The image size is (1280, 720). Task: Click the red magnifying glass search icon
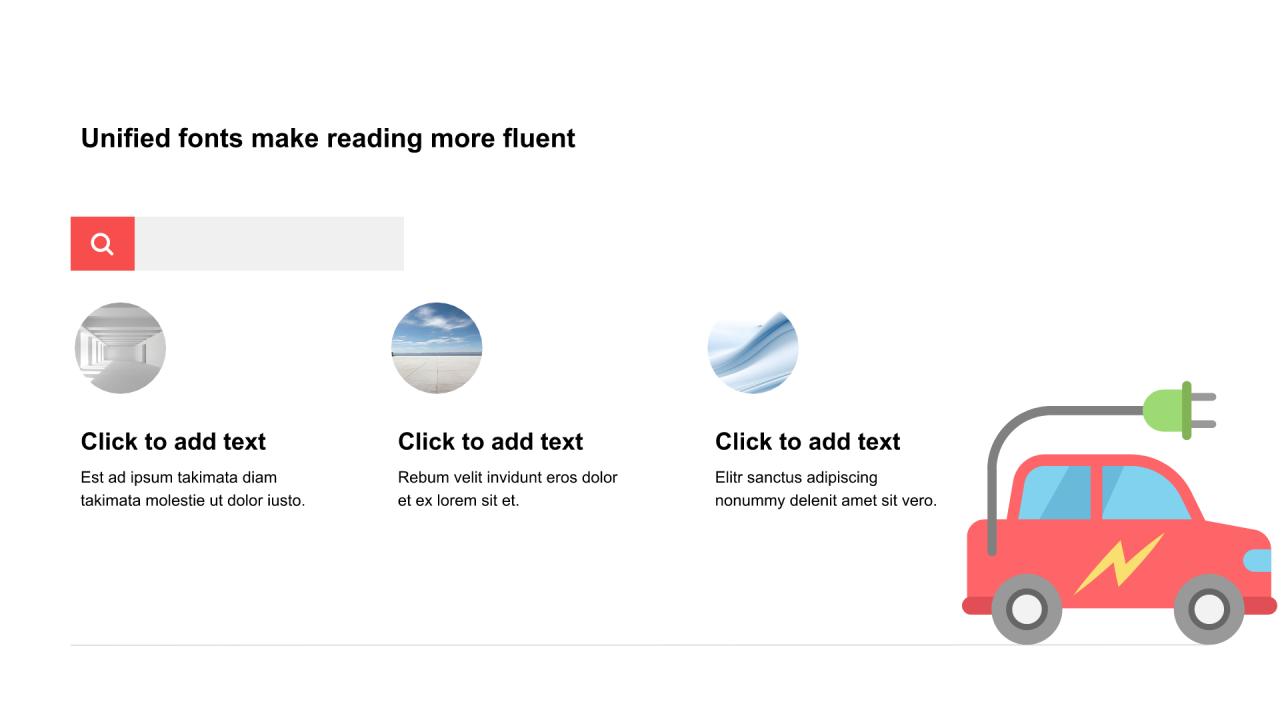[102, 243]
